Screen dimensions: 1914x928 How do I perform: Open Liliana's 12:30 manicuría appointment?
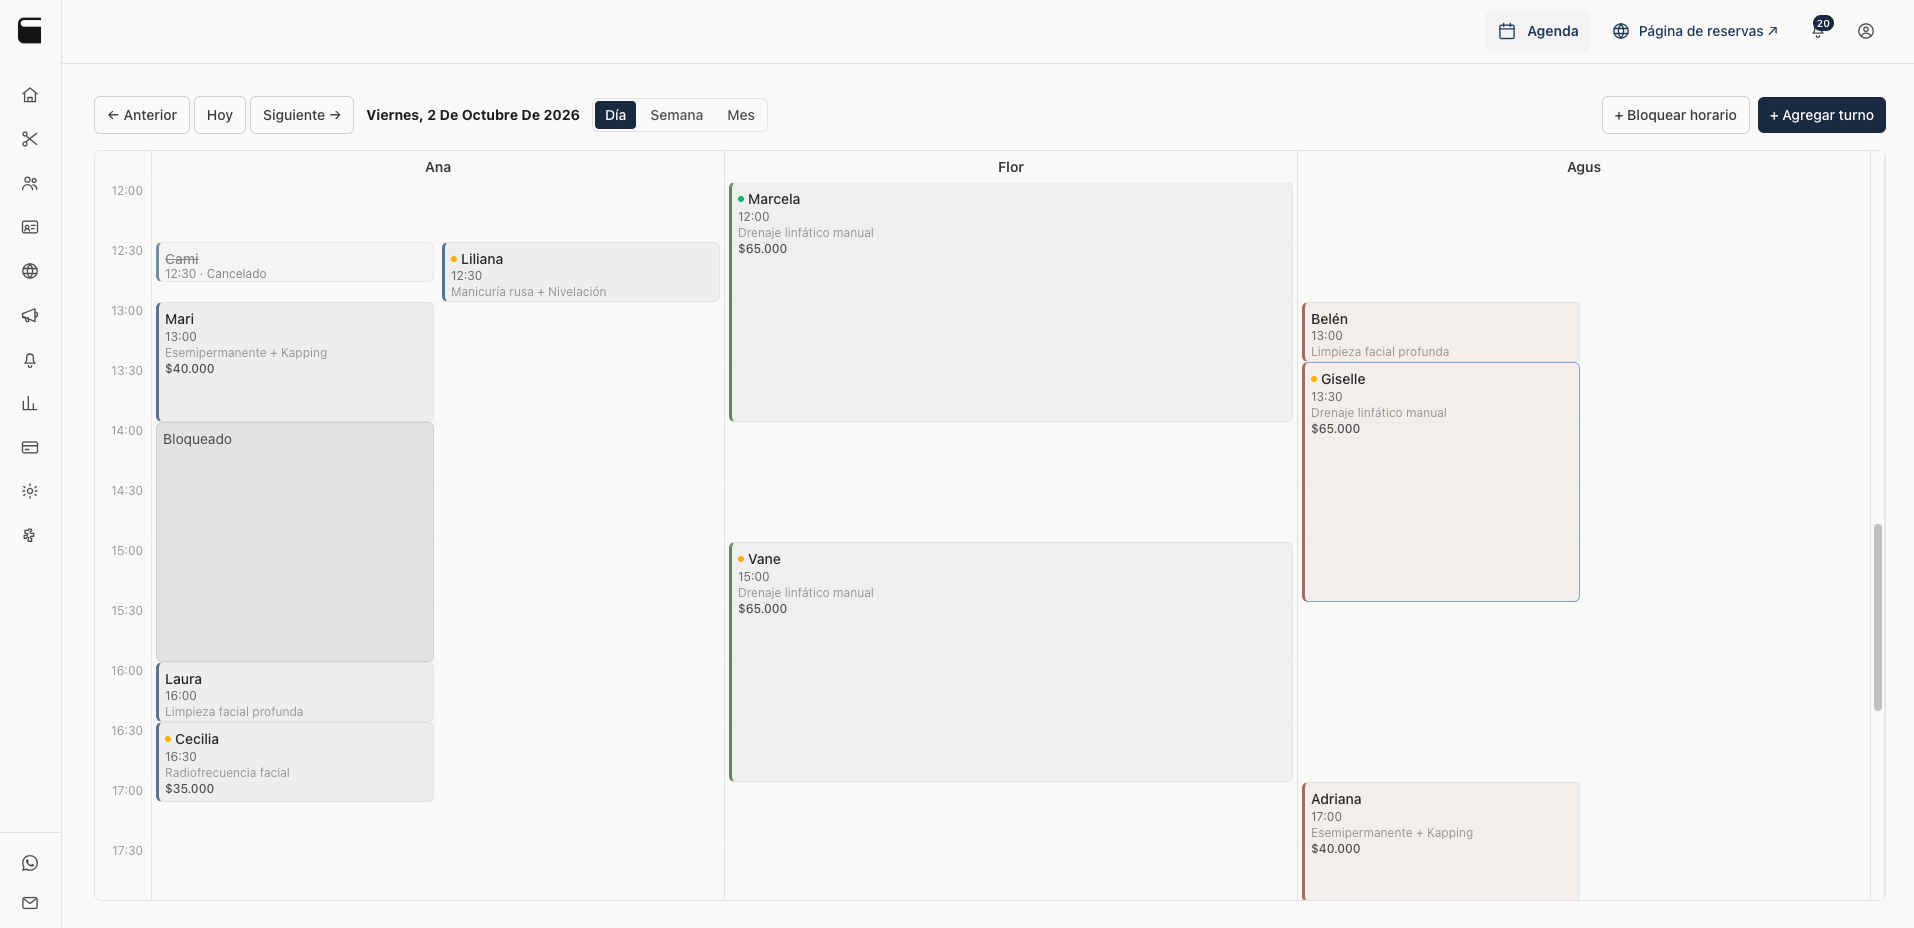click(581, 272)
